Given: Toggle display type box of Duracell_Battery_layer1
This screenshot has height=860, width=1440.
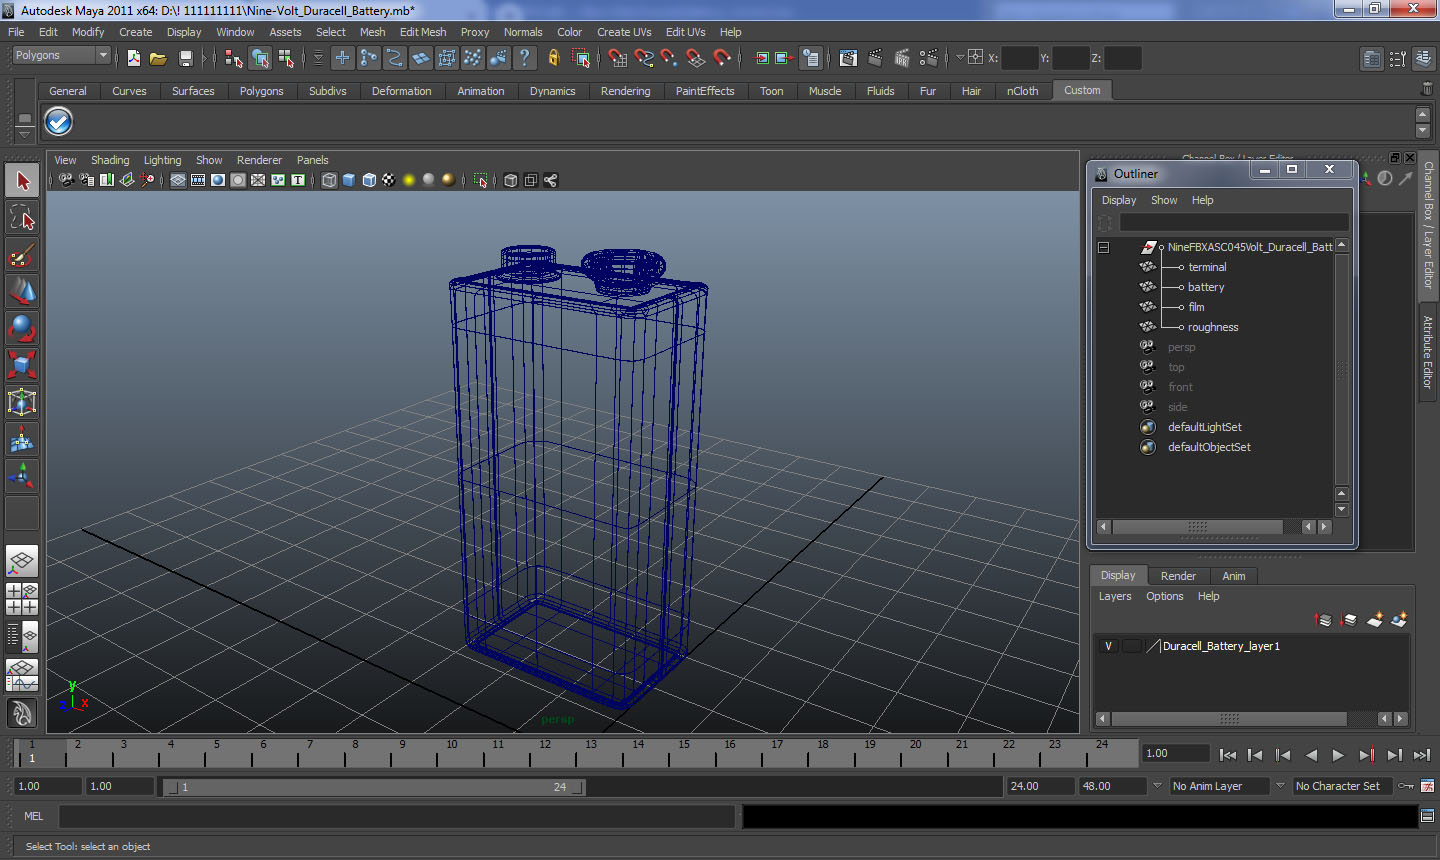Looking at the screenshot, I should 1131,646.
